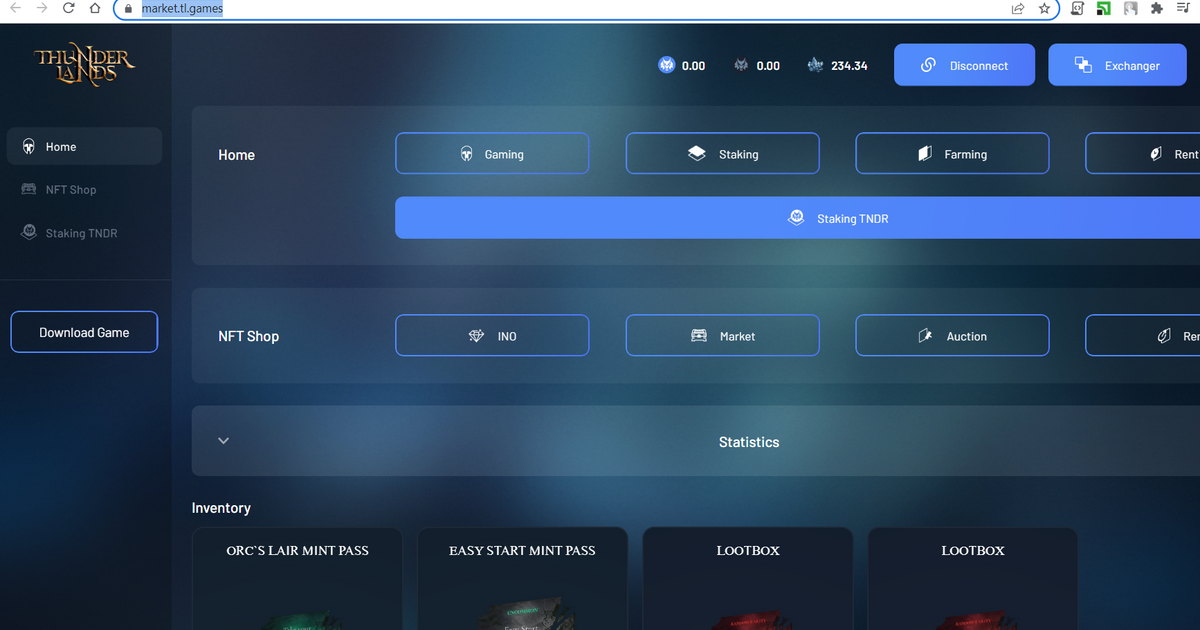Disconnect the wallet
The height and width of the screenshot is (630, 1200).
pos(965,65)
